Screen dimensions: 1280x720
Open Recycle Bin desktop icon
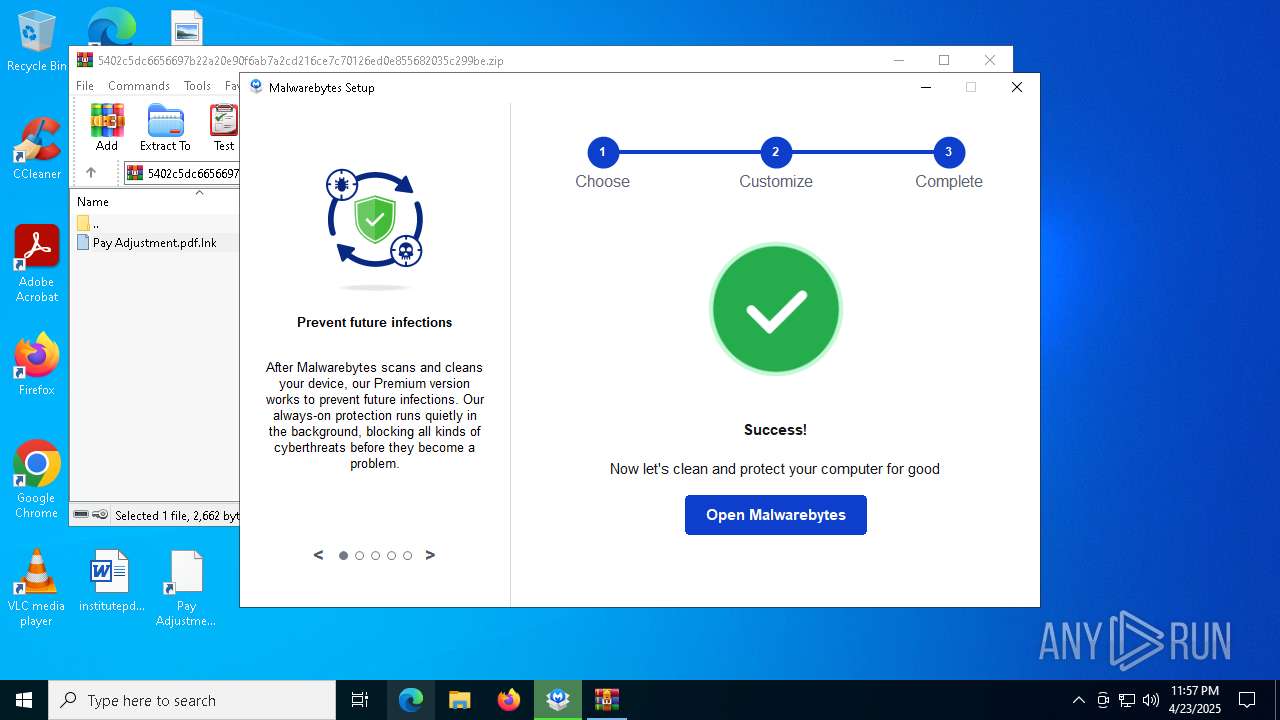coord(37,41)
